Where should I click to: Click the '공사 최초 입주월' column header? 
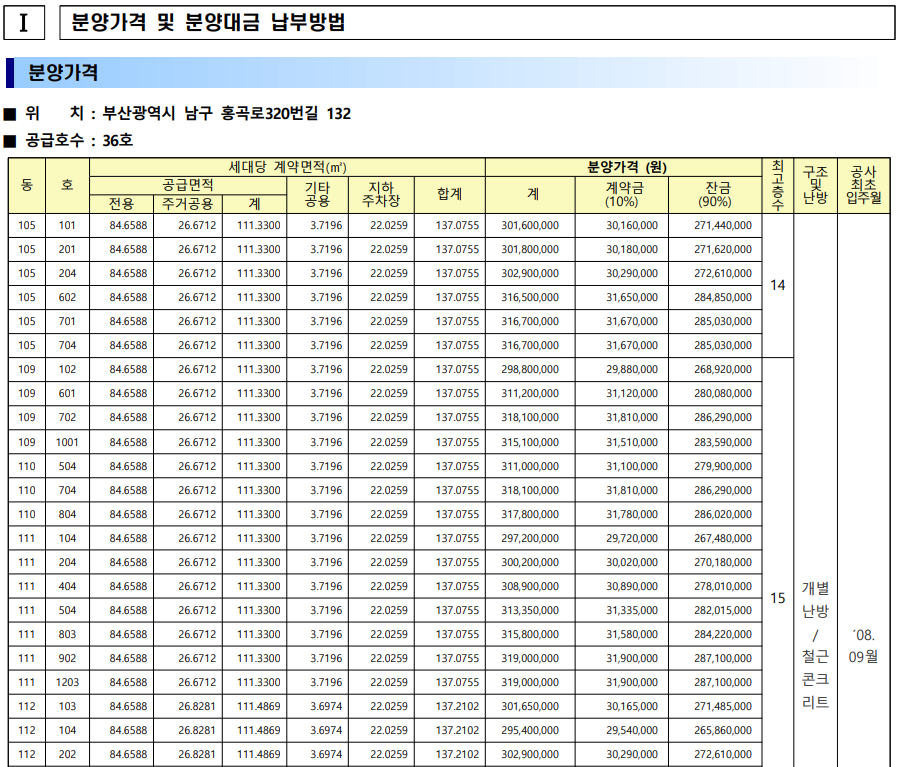(x=863, y=185)
